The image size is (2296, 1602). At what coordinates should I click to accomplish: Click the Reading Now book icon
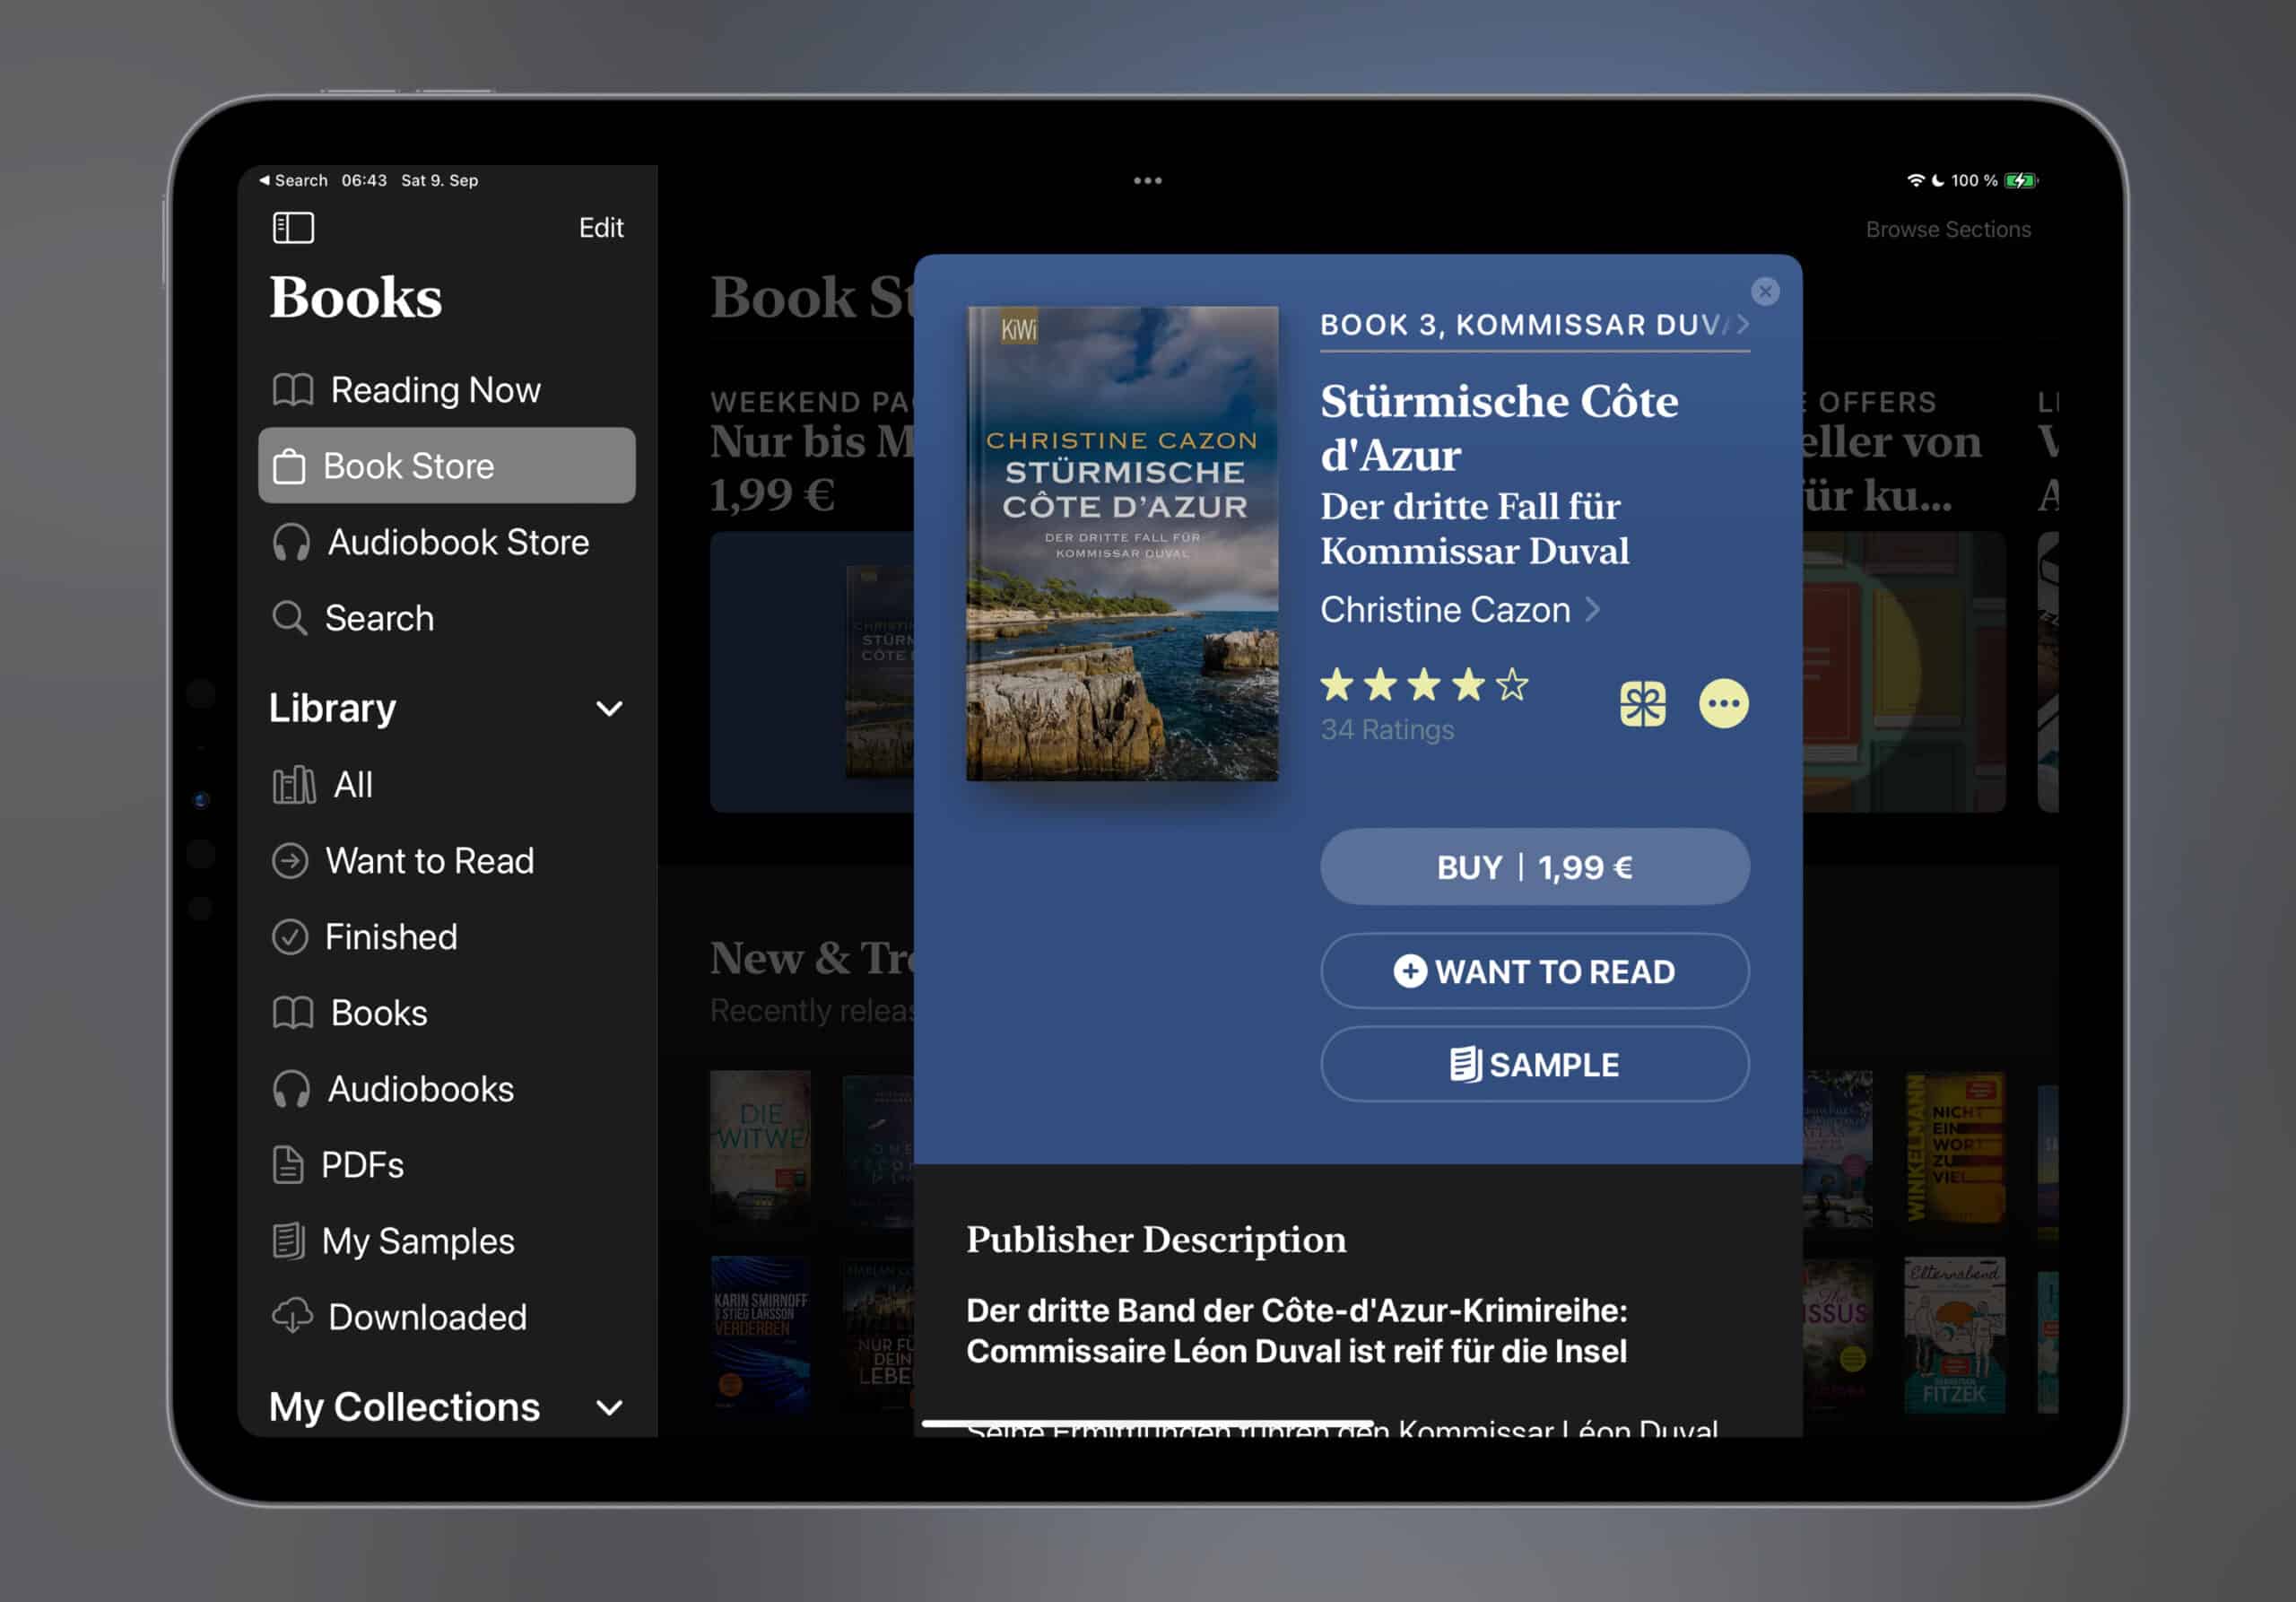(293, 390)
